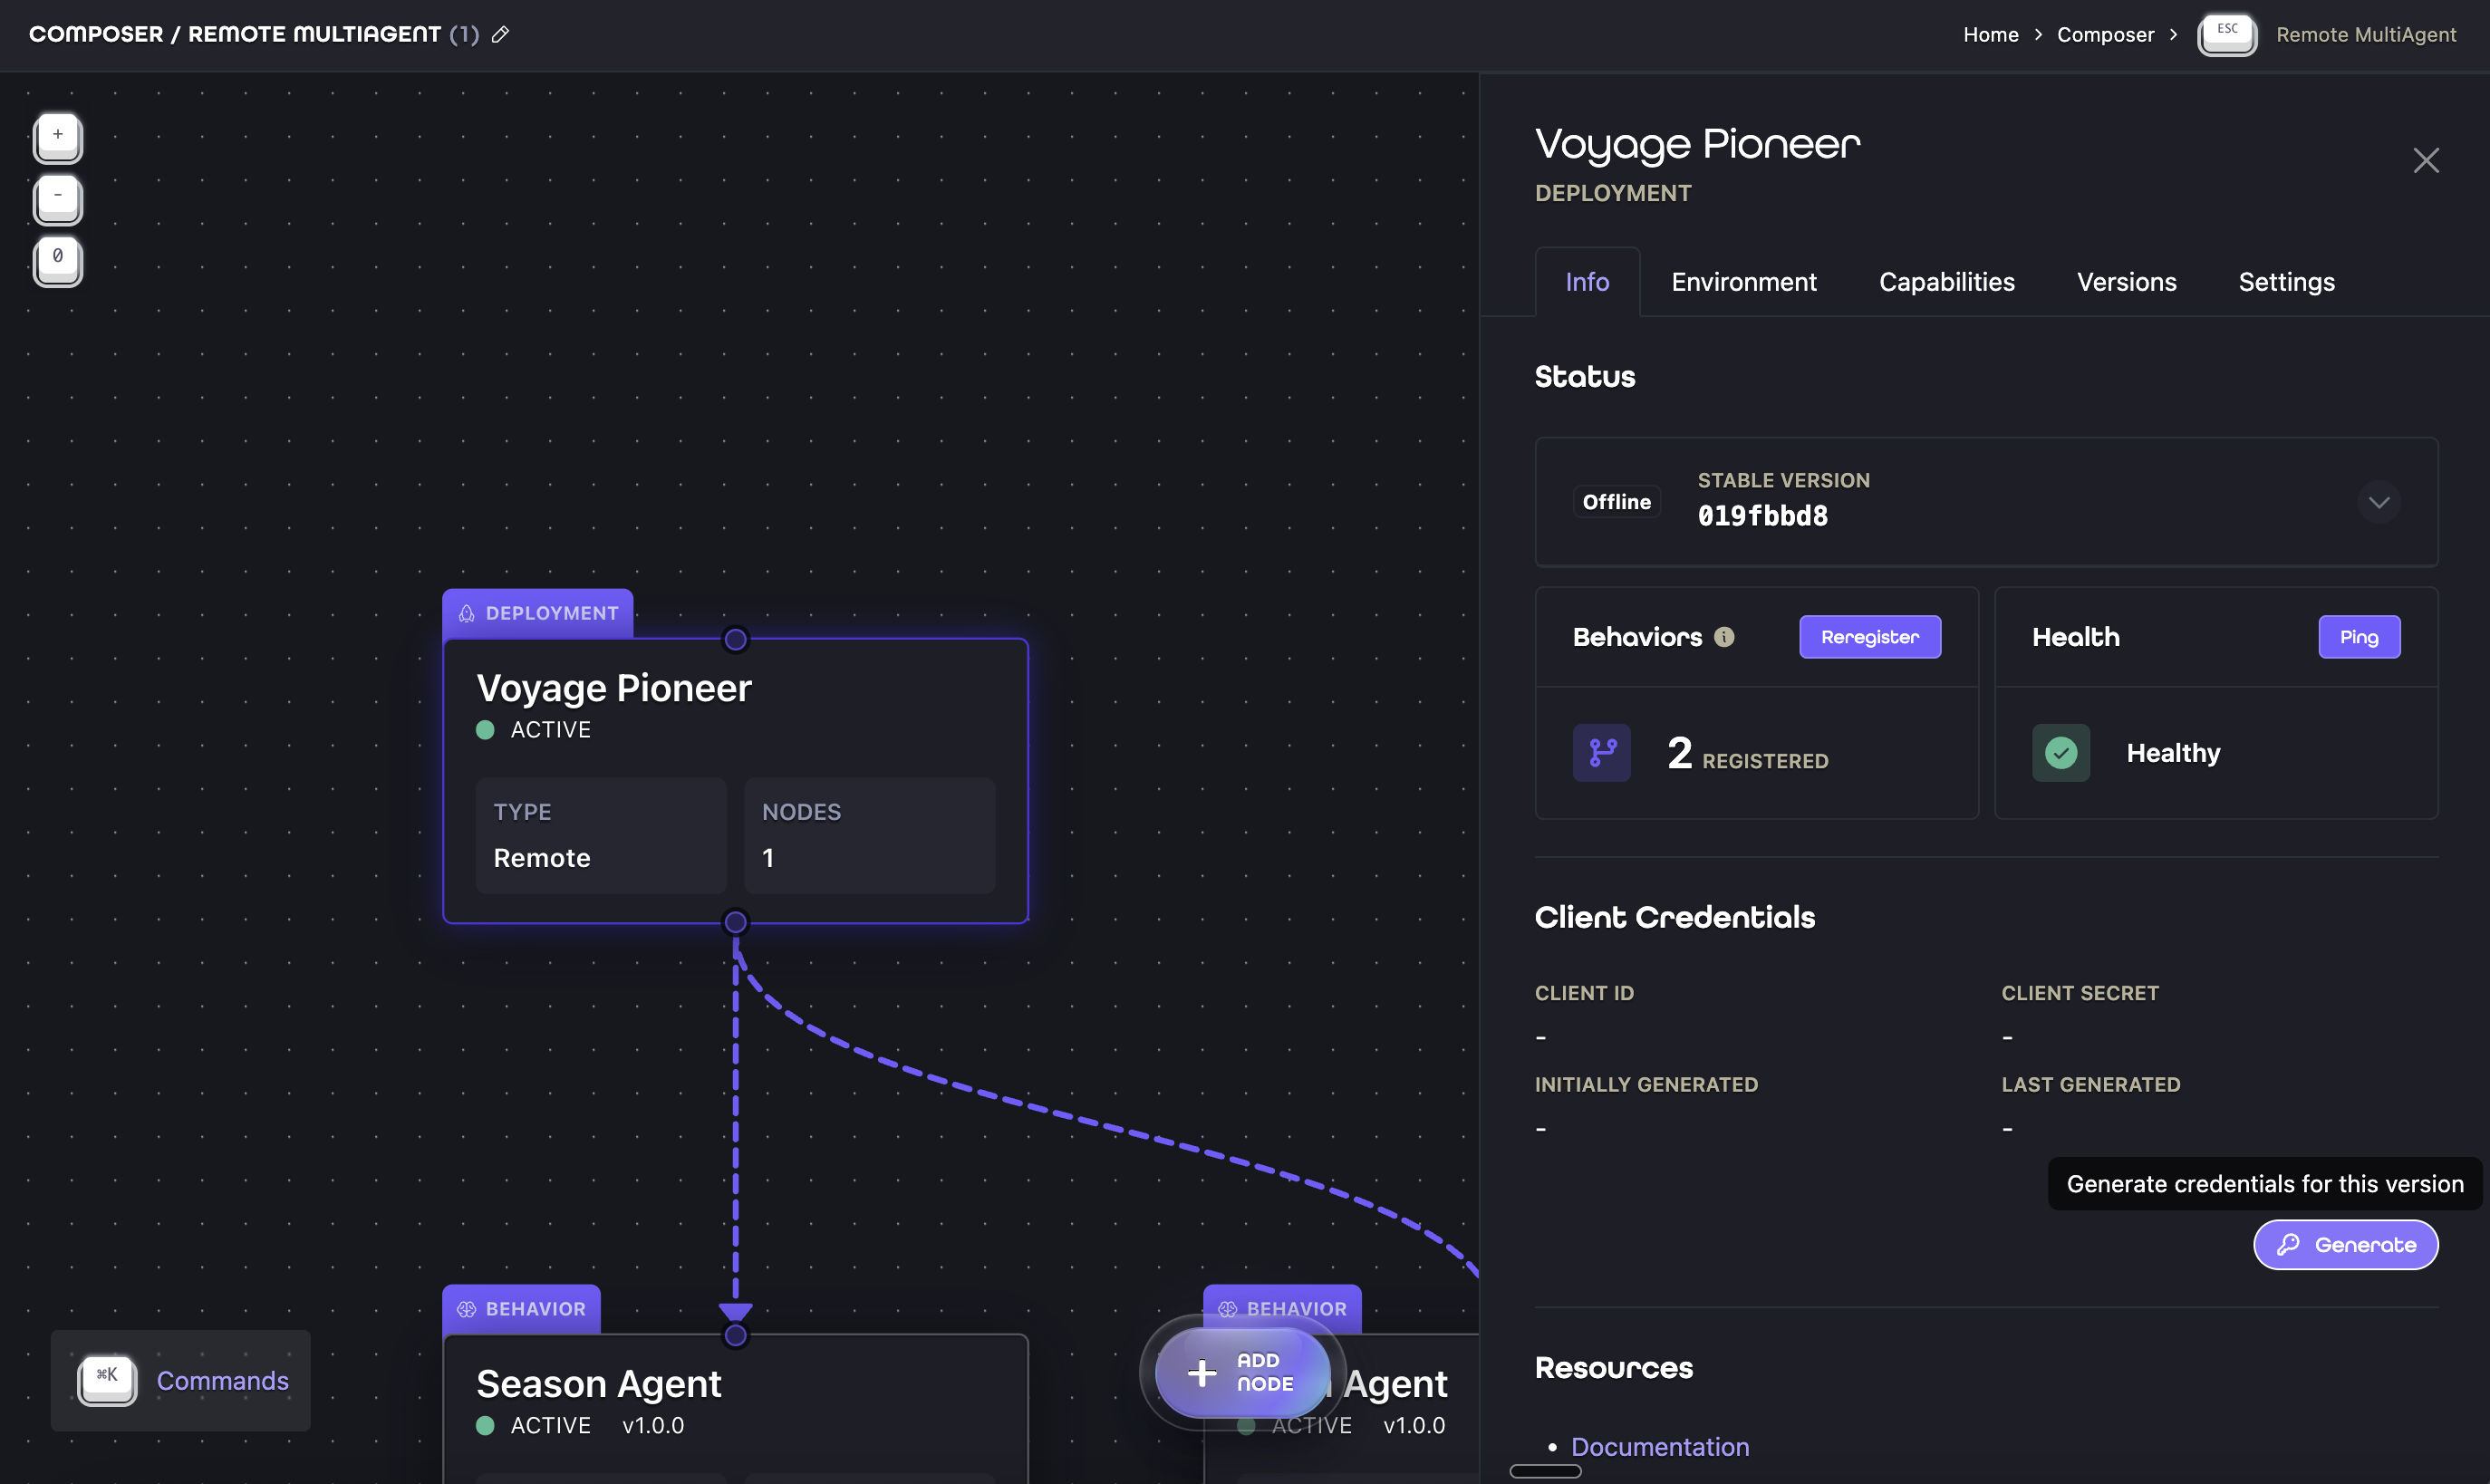
Task: Go to Home in breadcrumb
Action: point(1990,35)
